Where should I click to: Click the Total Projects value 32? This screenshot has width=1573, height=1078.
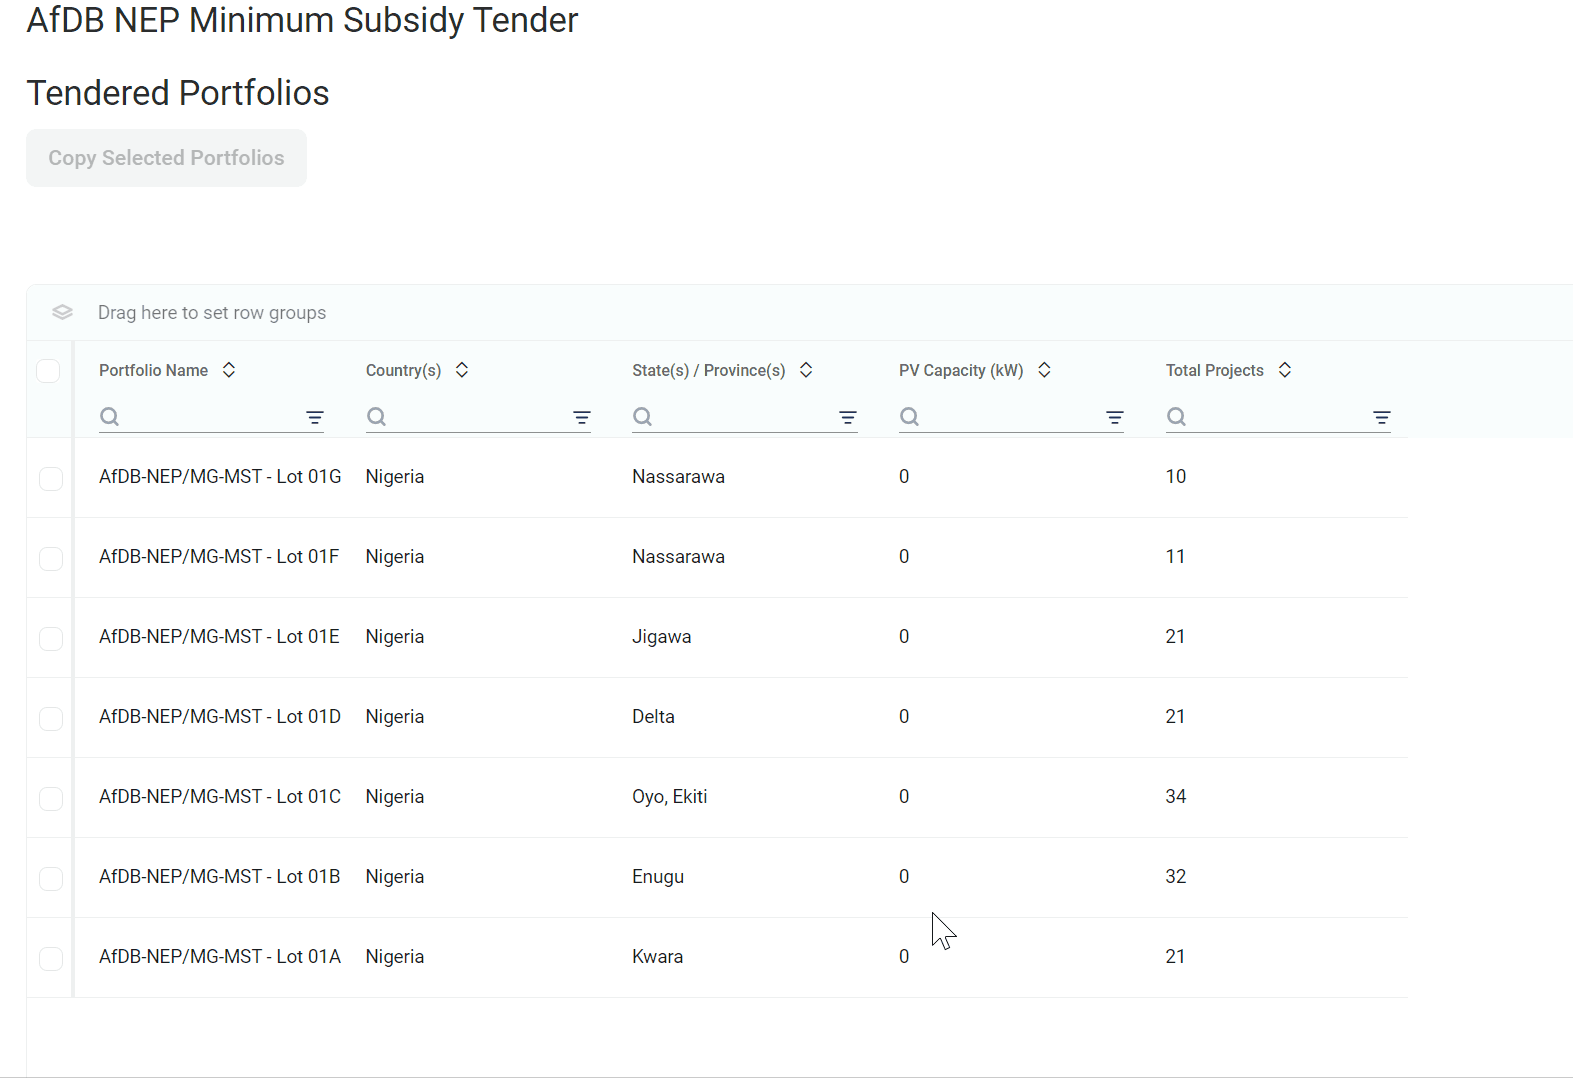click(x=1176, y=877)
